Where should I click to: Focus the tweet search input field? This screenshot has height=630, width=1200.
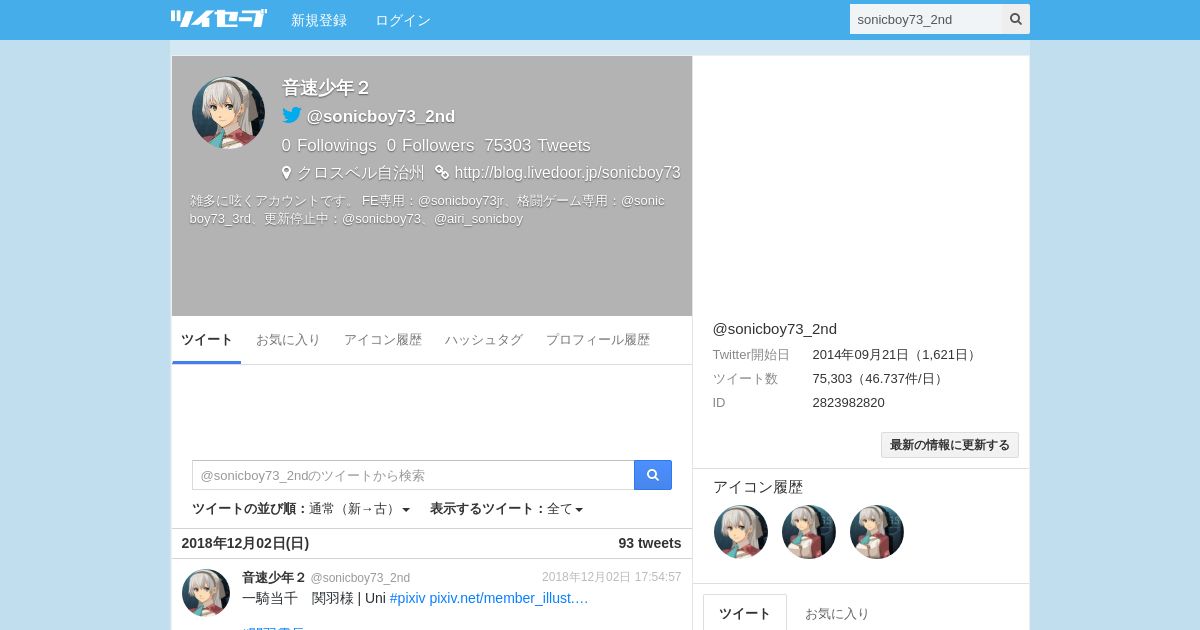click(x=413, y=475)
